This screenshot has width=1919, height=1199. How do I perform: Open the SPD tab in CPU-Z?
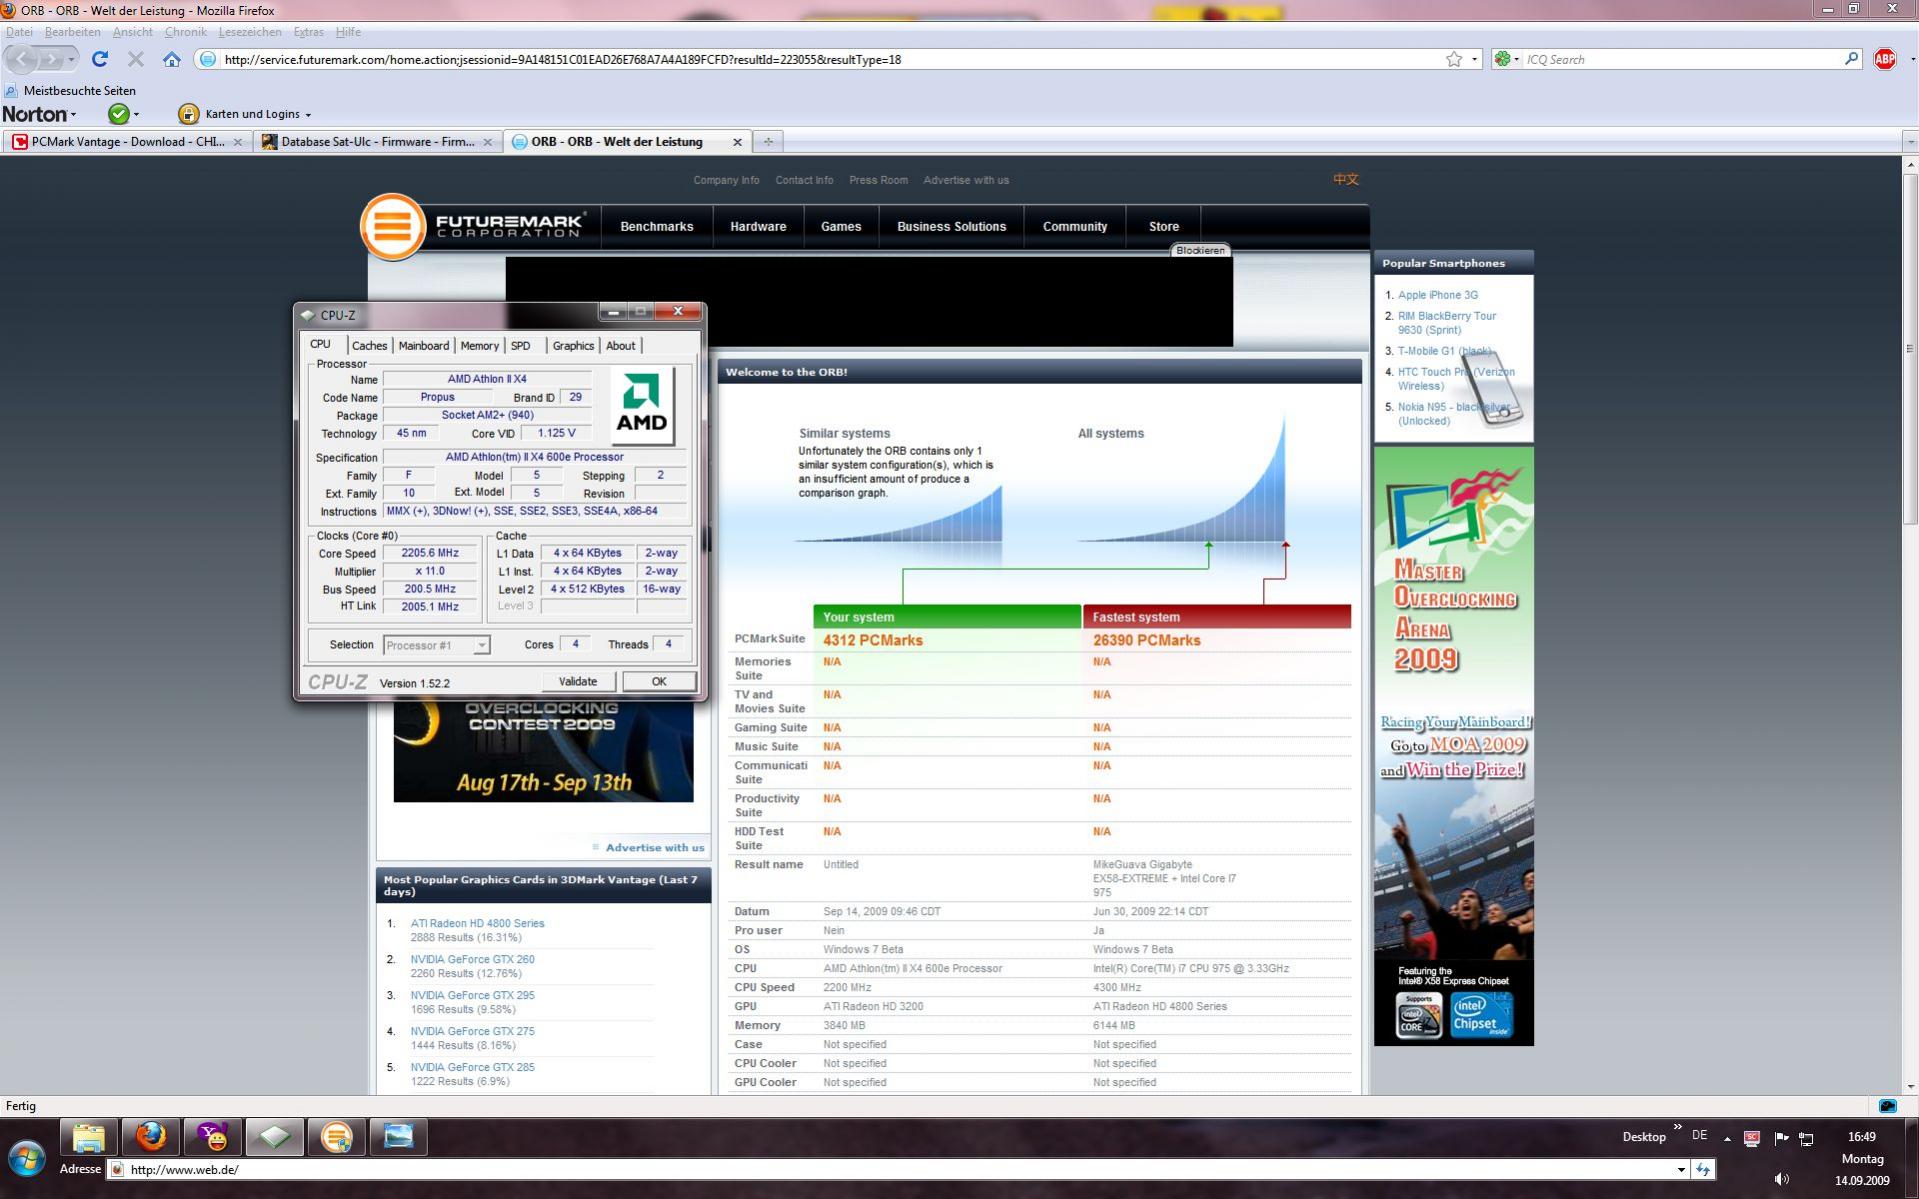click(520, 346)
